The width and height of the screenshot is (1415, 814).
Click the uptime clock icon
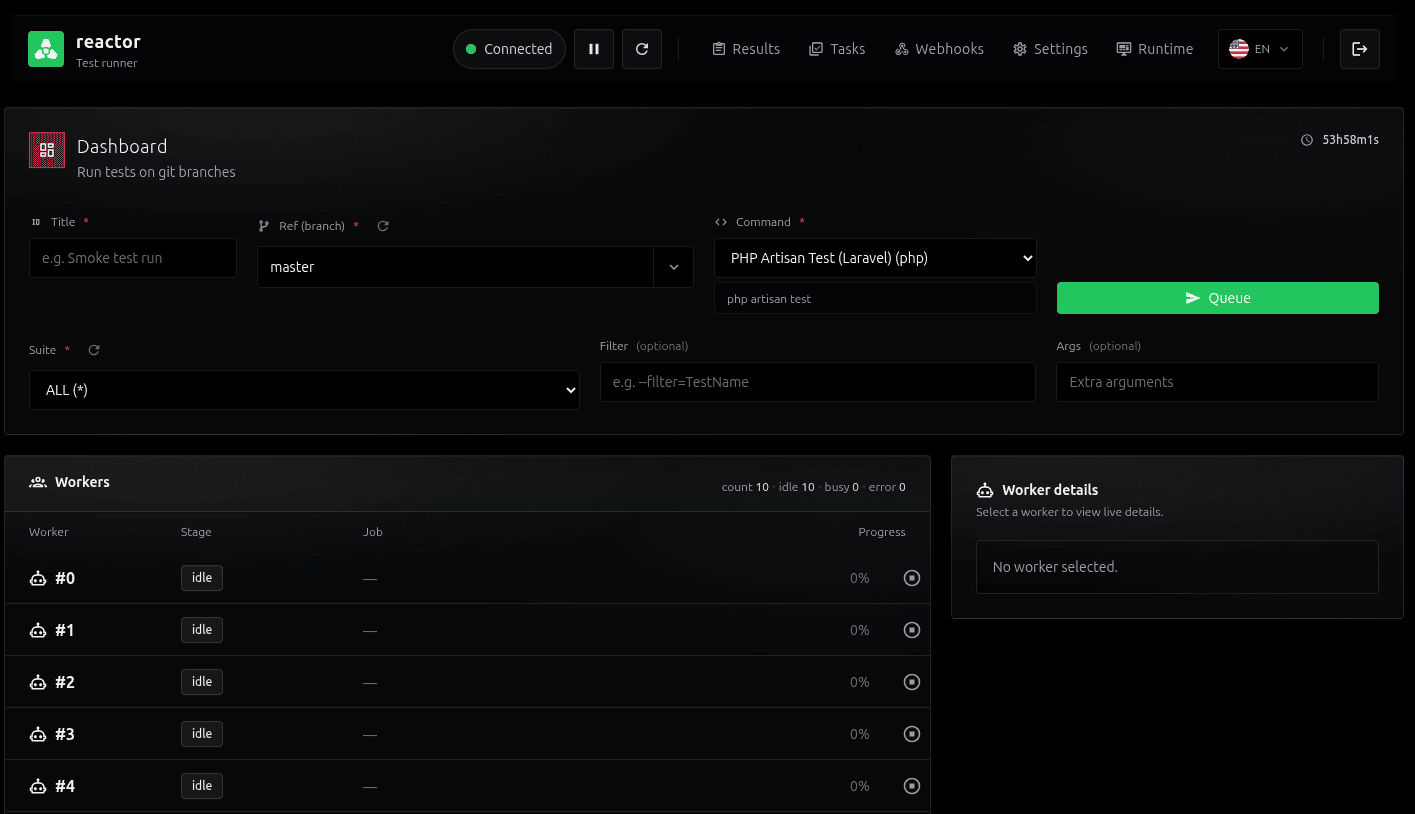[x=1307, y=140]
